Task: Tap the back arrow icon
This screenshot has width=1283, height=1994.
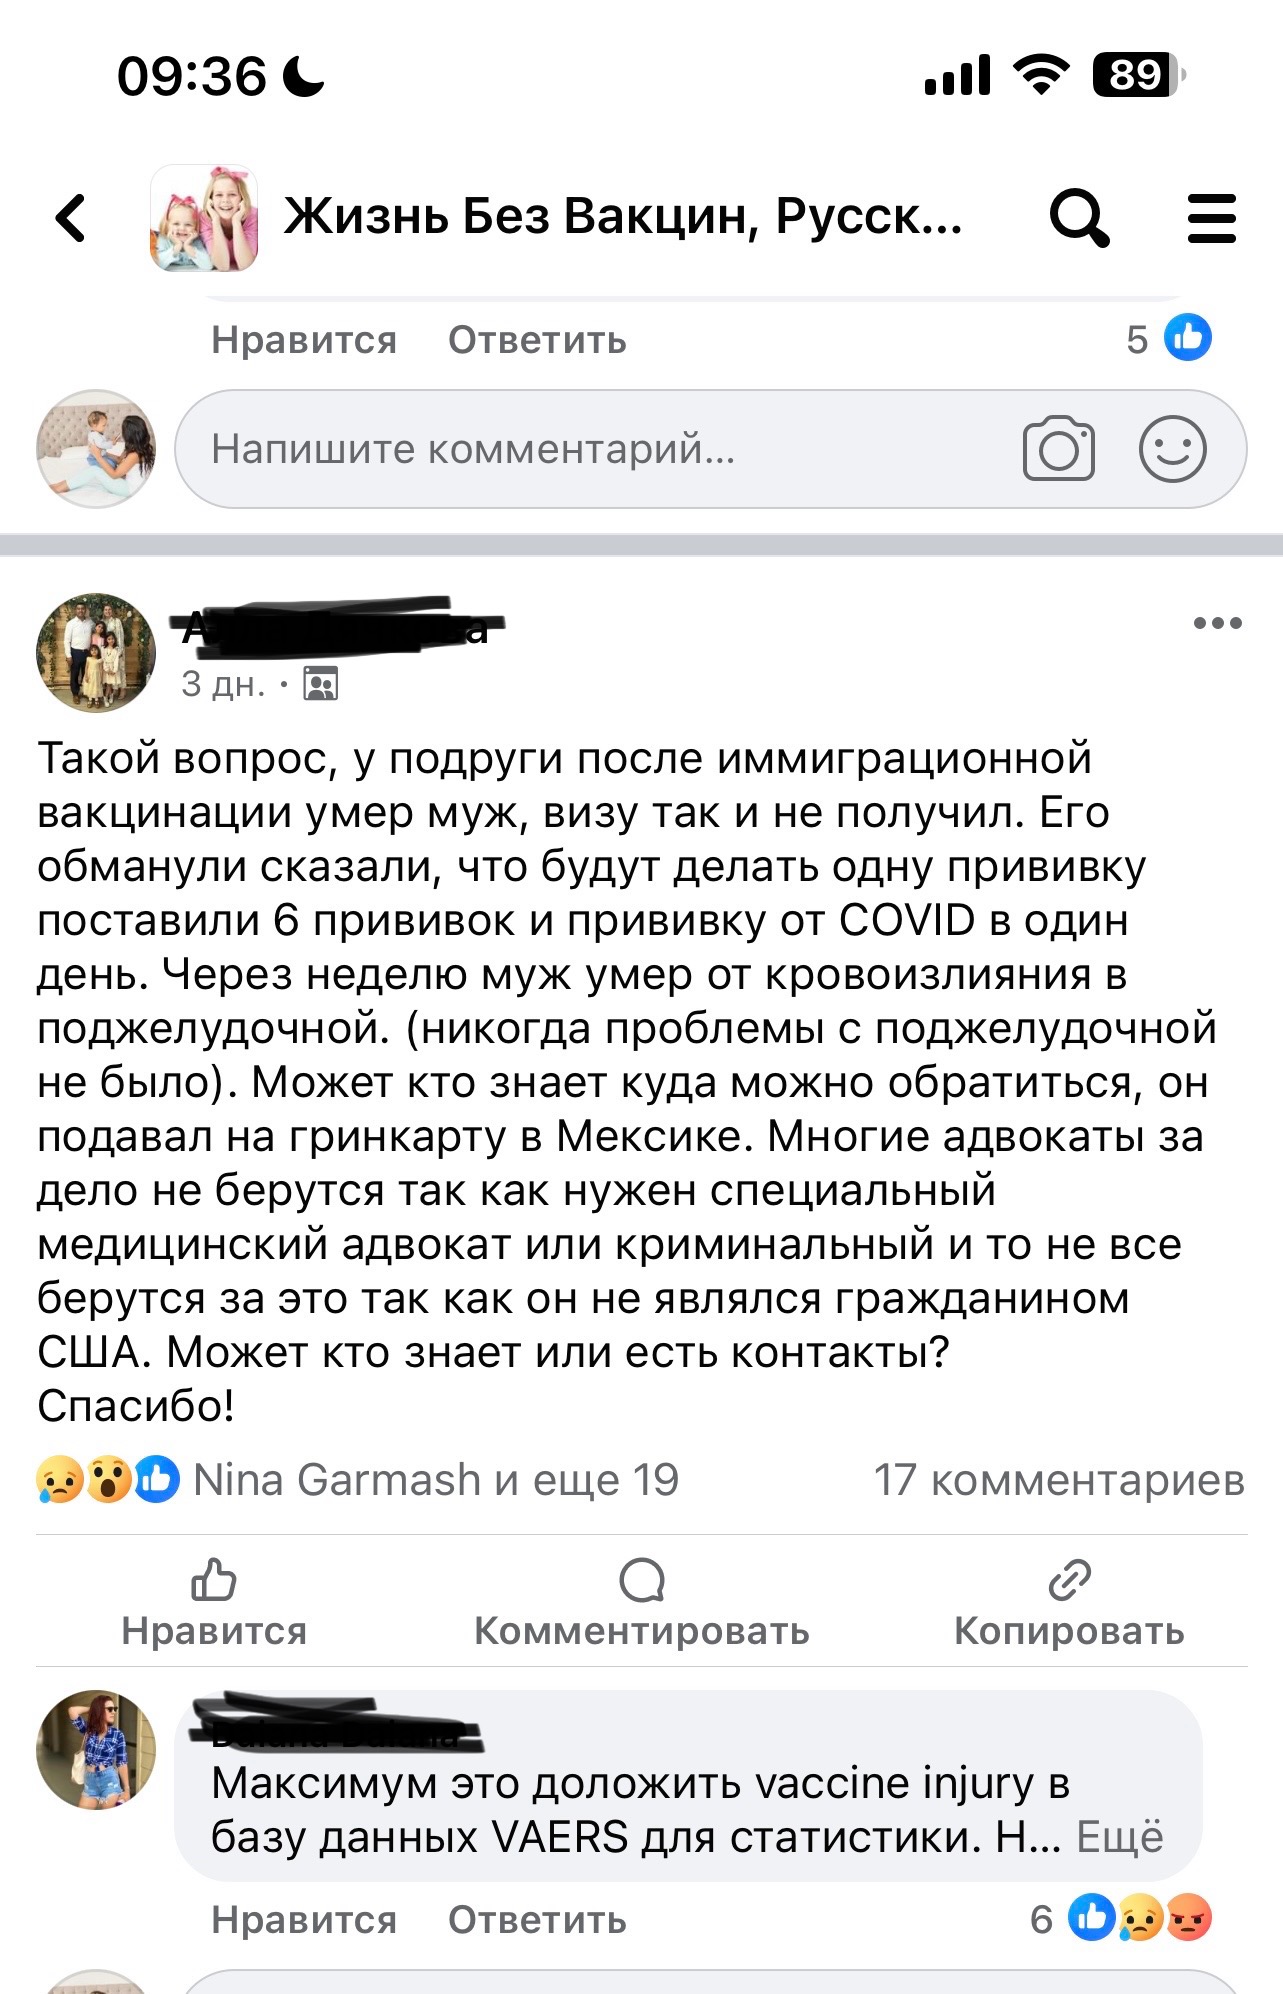Action: coord(72,218)
